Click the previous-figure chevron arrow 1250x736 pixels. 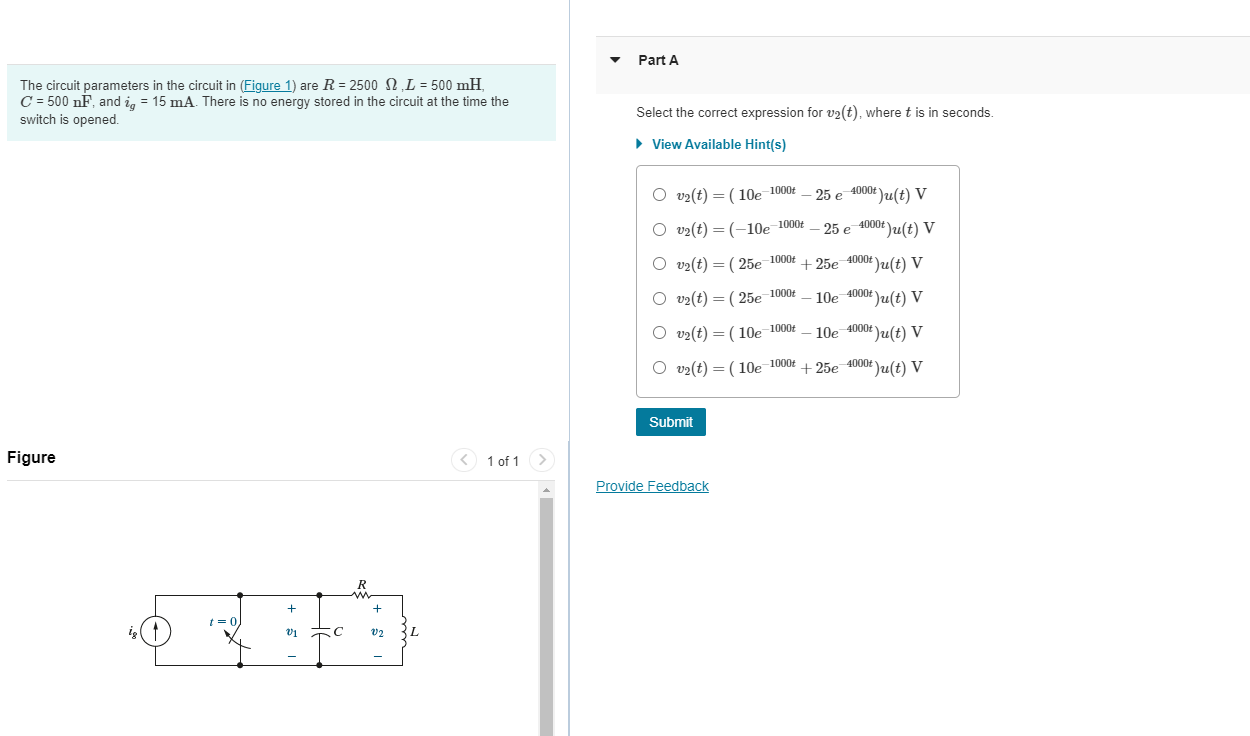[464, 460]
